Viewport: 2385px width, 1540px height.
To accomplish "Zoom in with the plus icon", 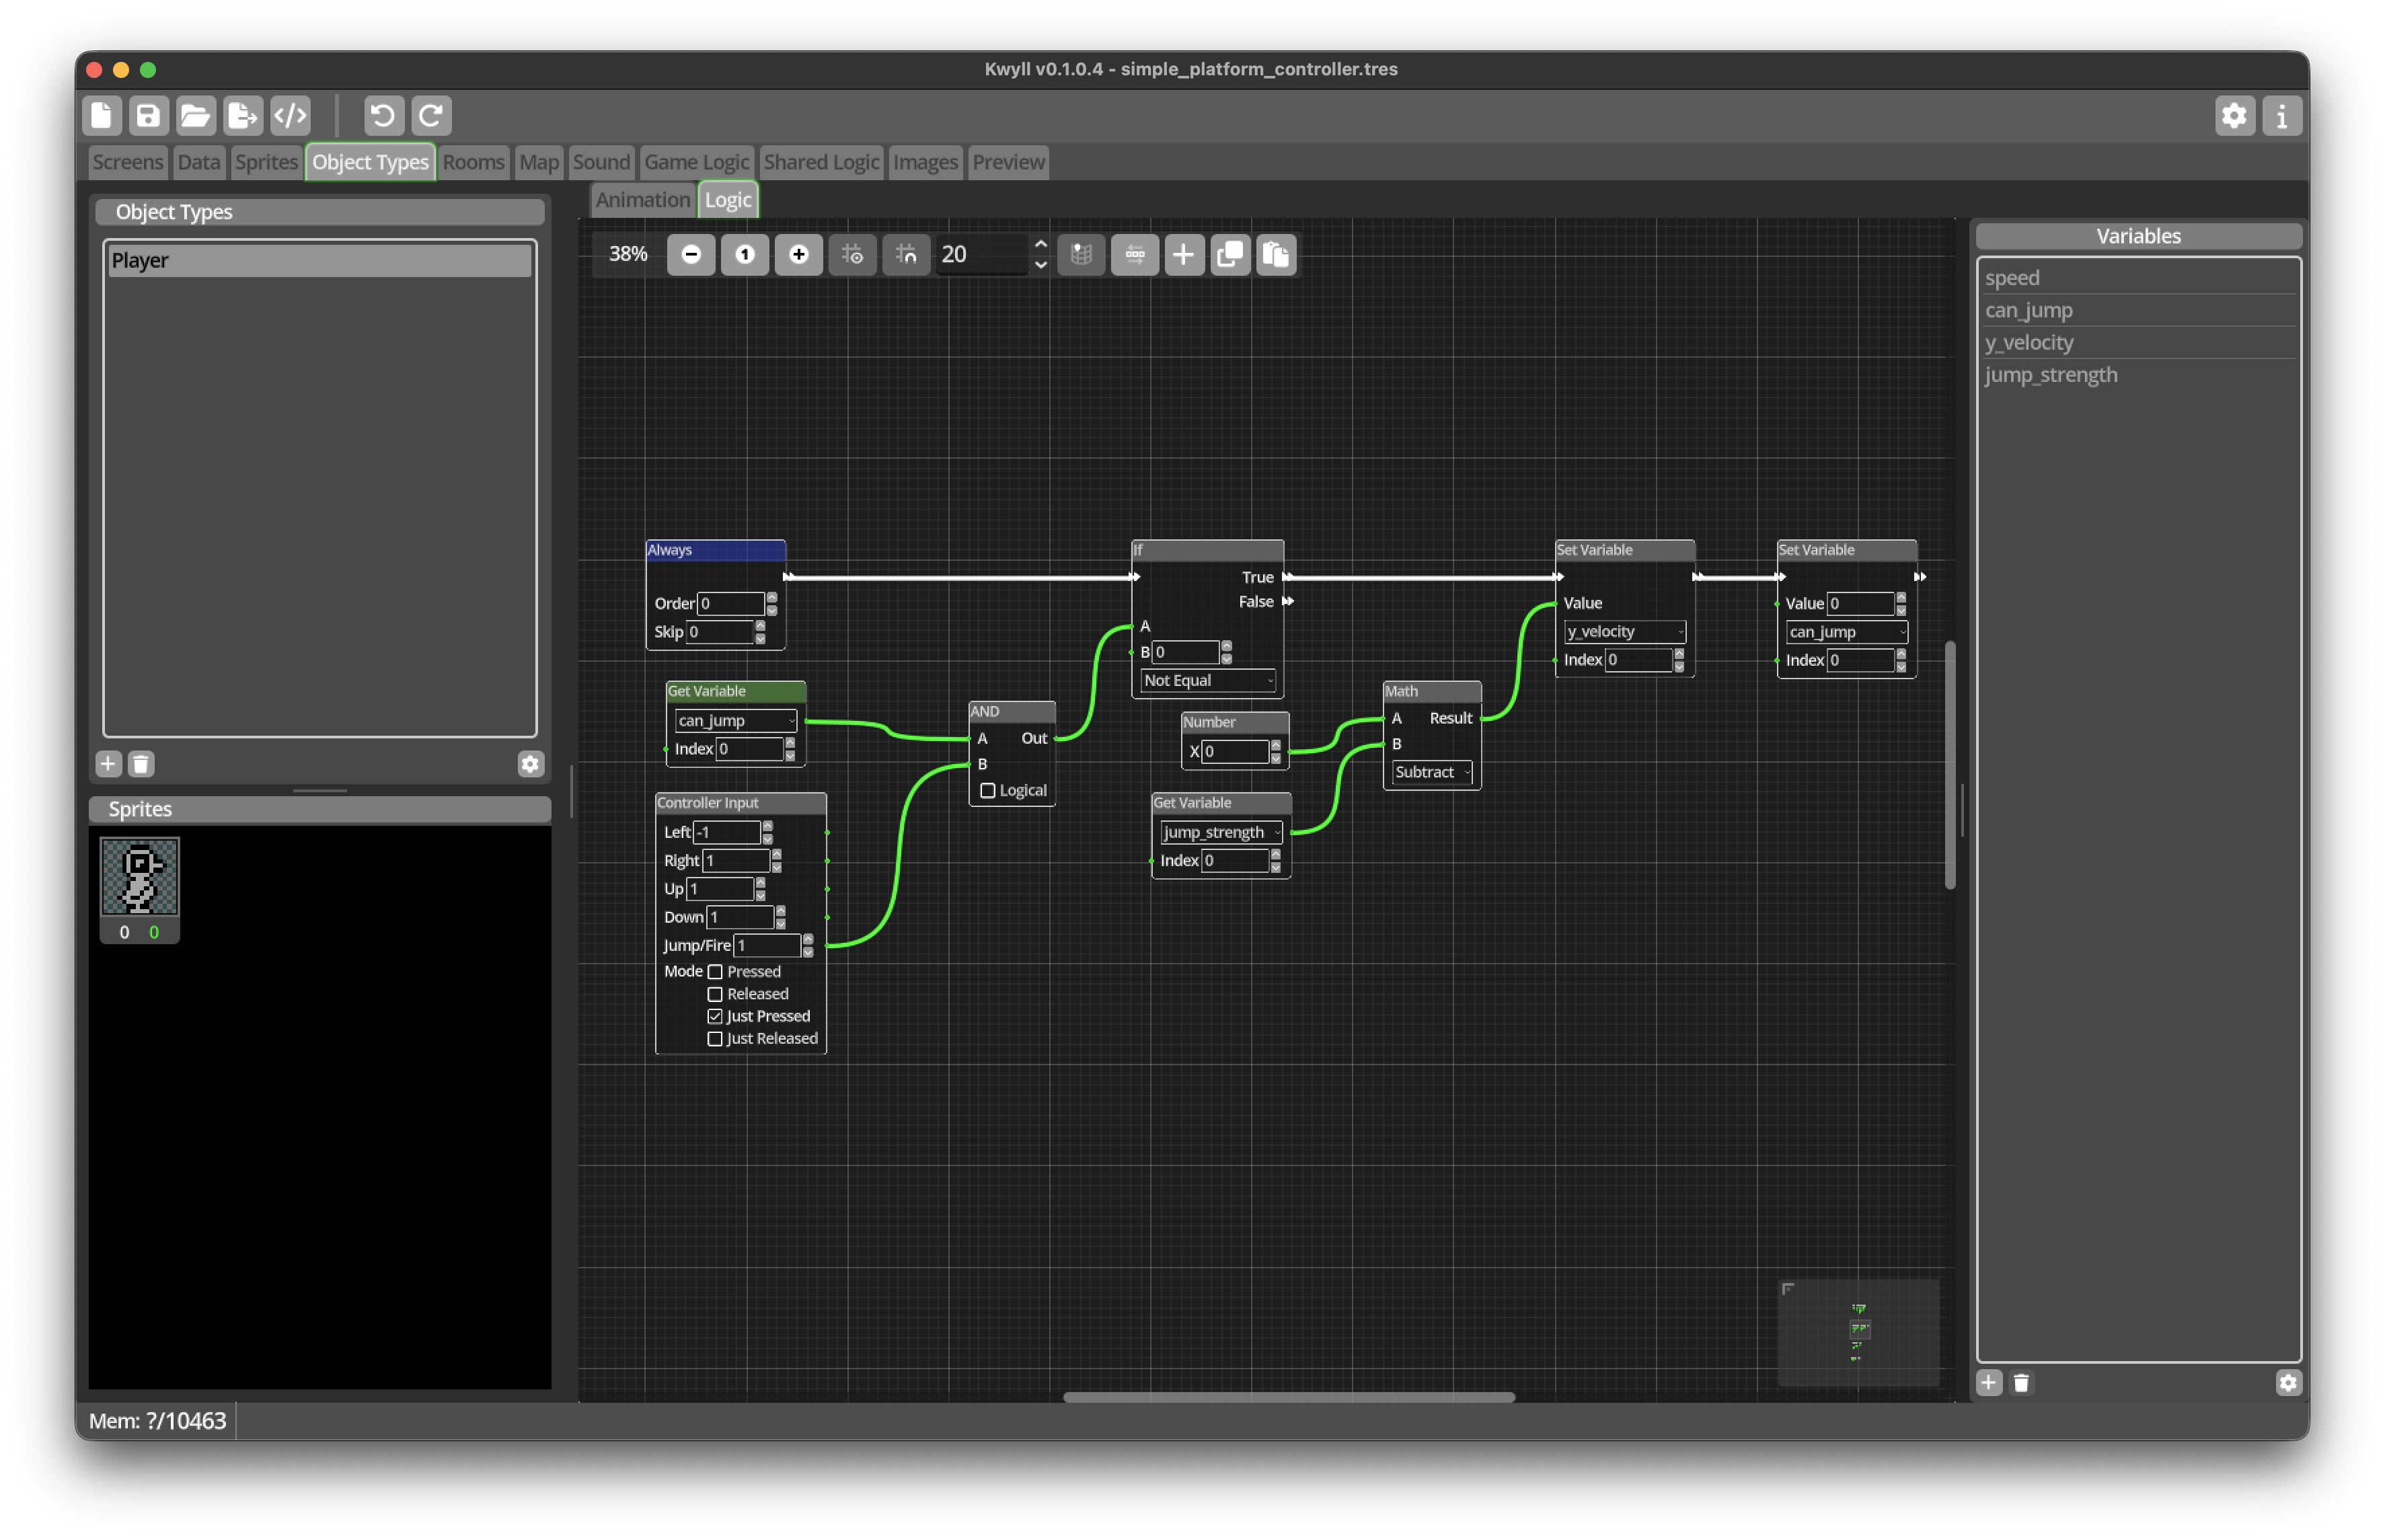I will (798, 254).
